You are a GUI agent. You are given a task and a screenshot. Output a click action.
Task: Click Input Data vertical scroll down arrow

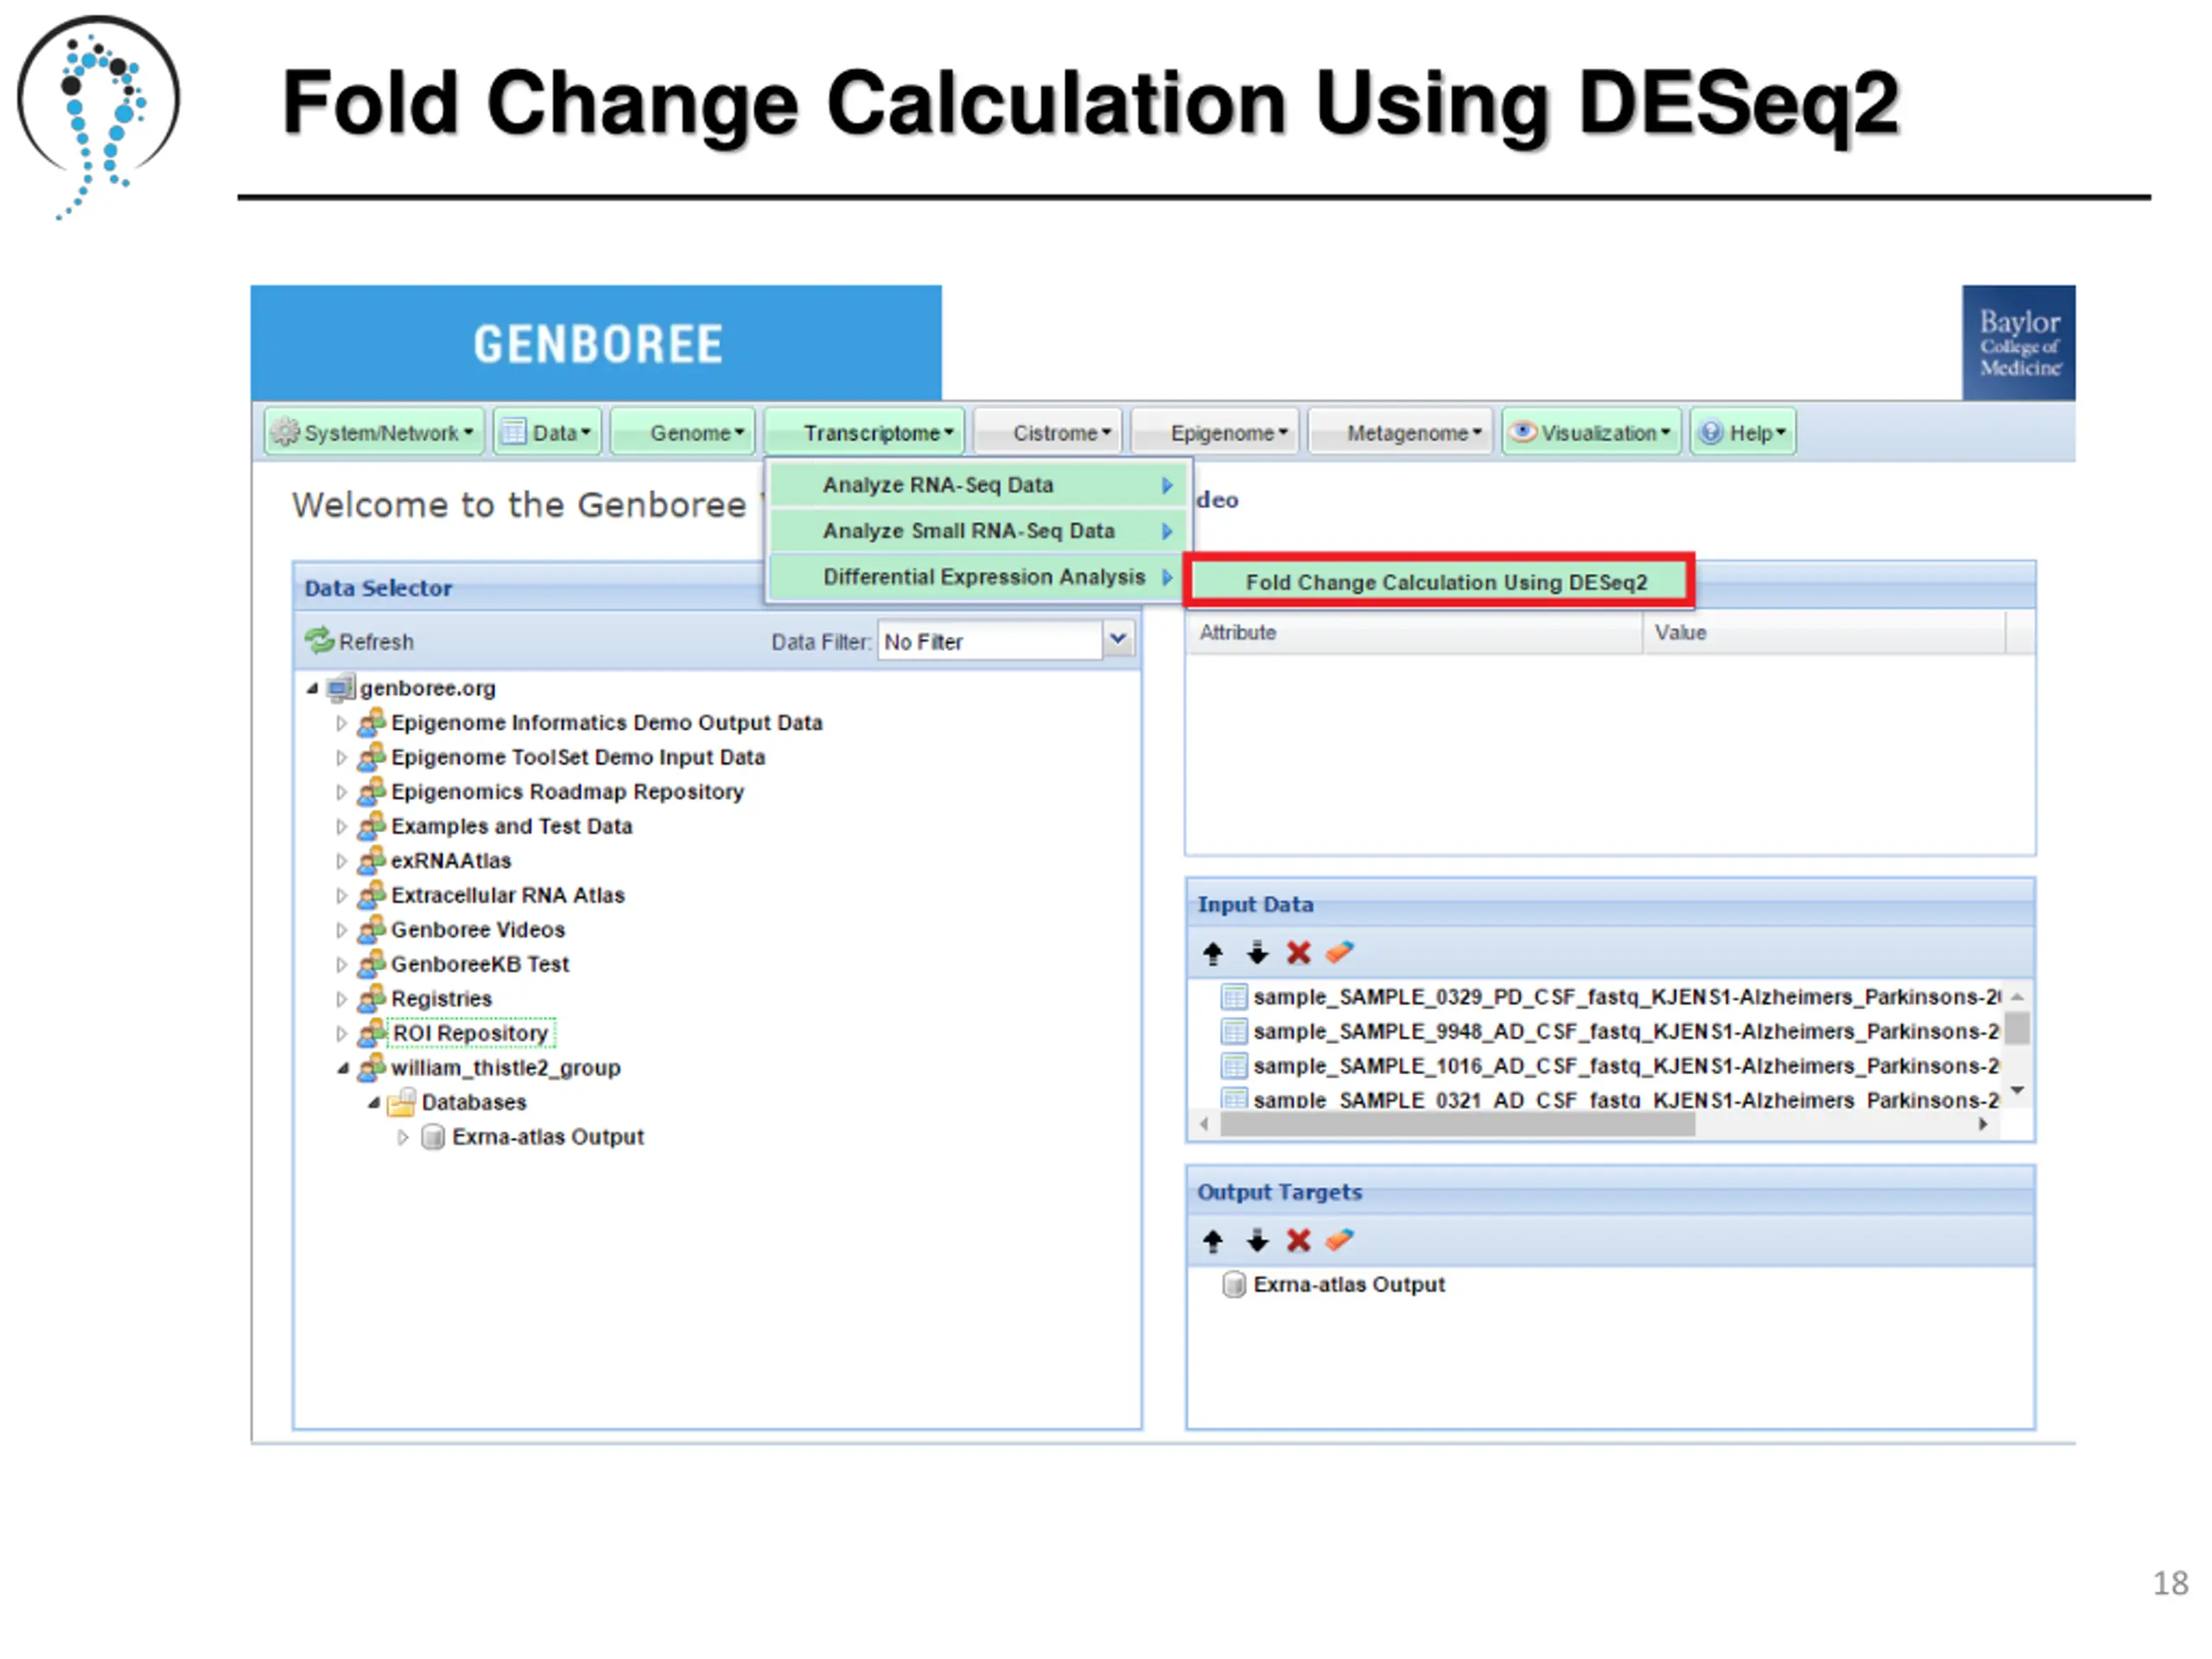2018,1091
